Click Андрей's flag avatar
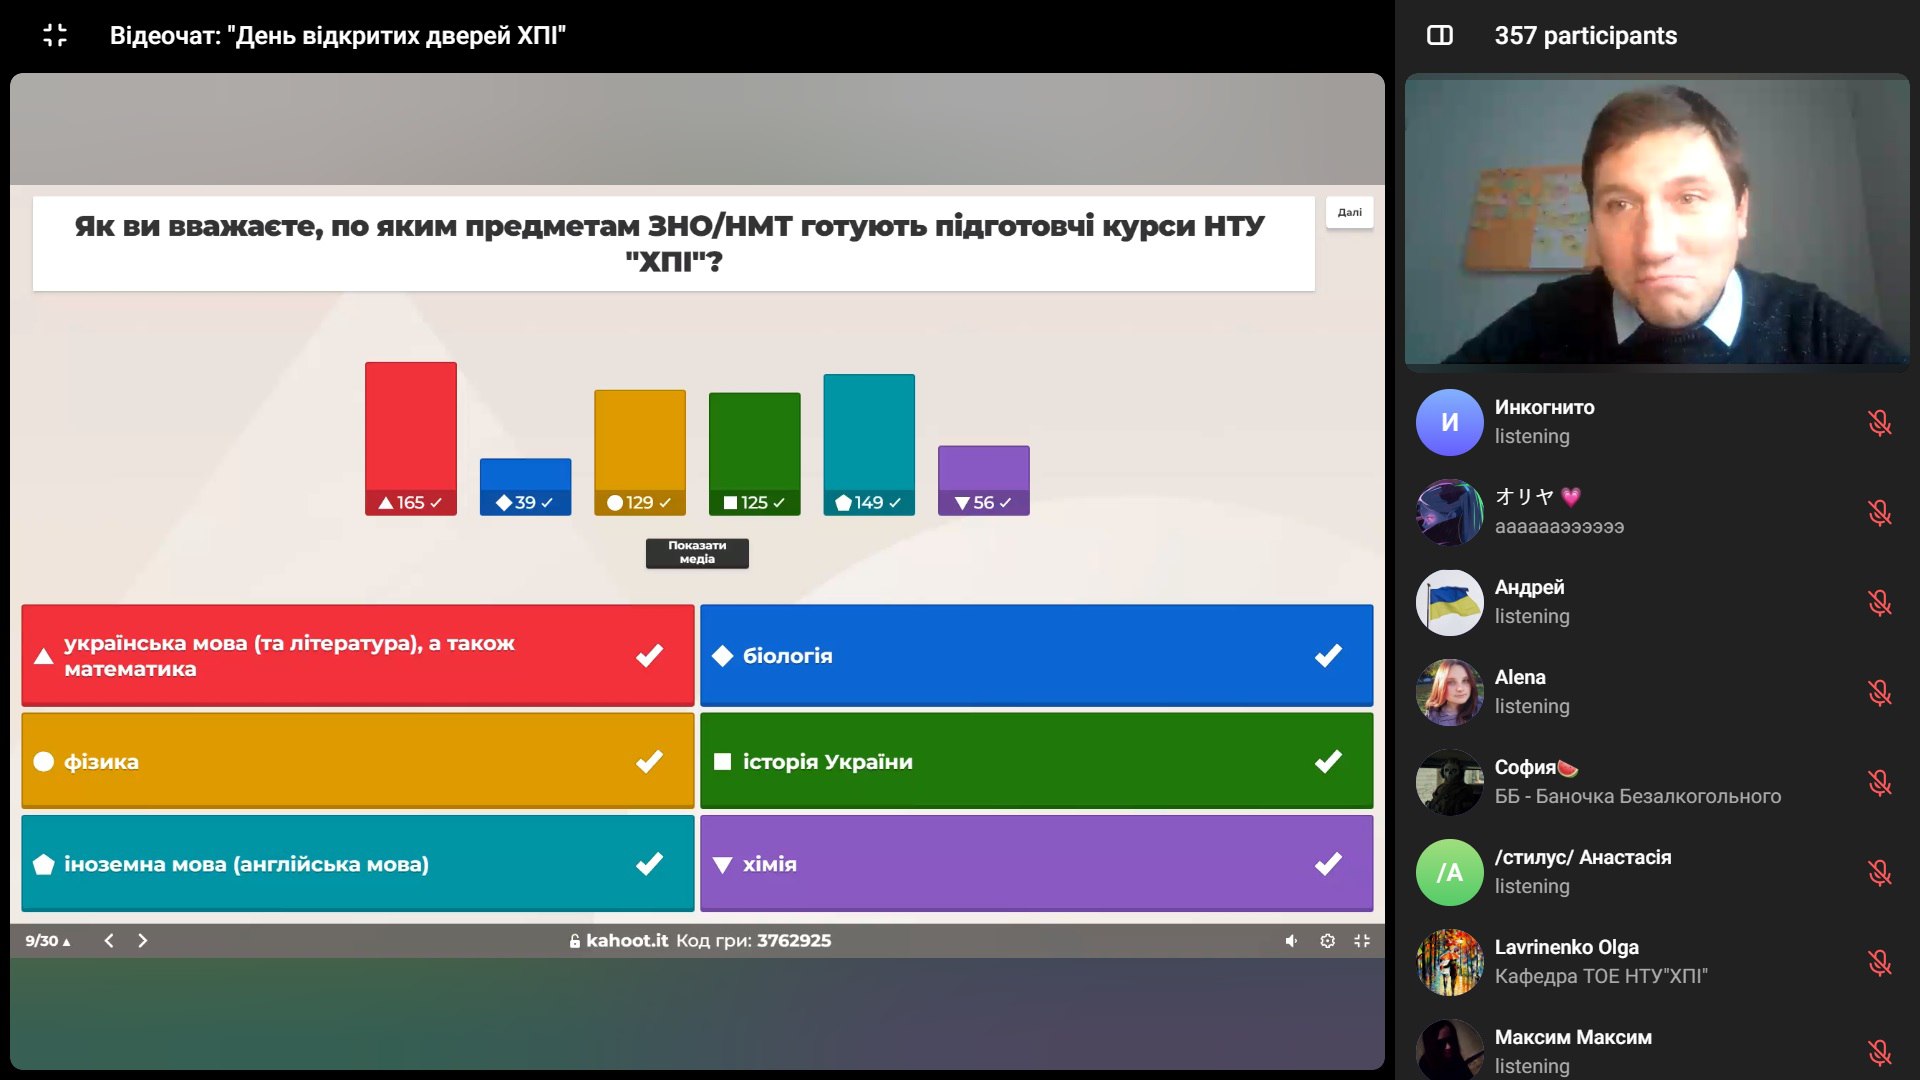1920x1080 pixels. coord(1449,602)
